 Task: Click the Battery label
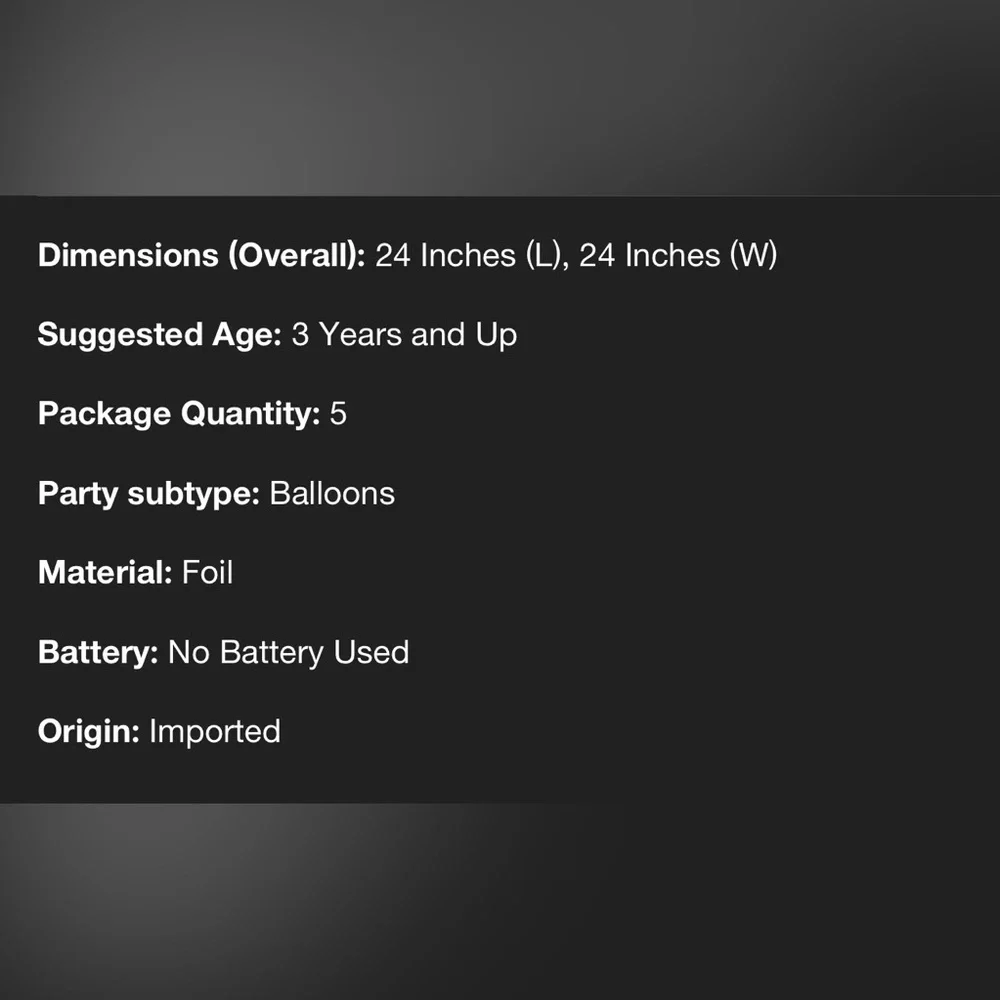pos(98,652)
